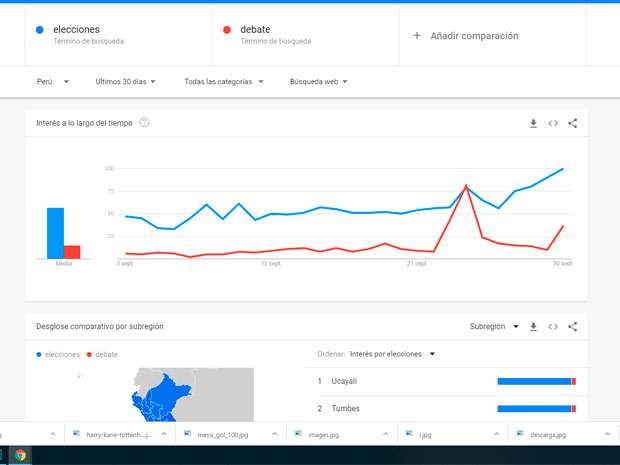Click the Chrome icon in the taskbar
This screenshot has width=620, height=465.
[x=20, y=455]
